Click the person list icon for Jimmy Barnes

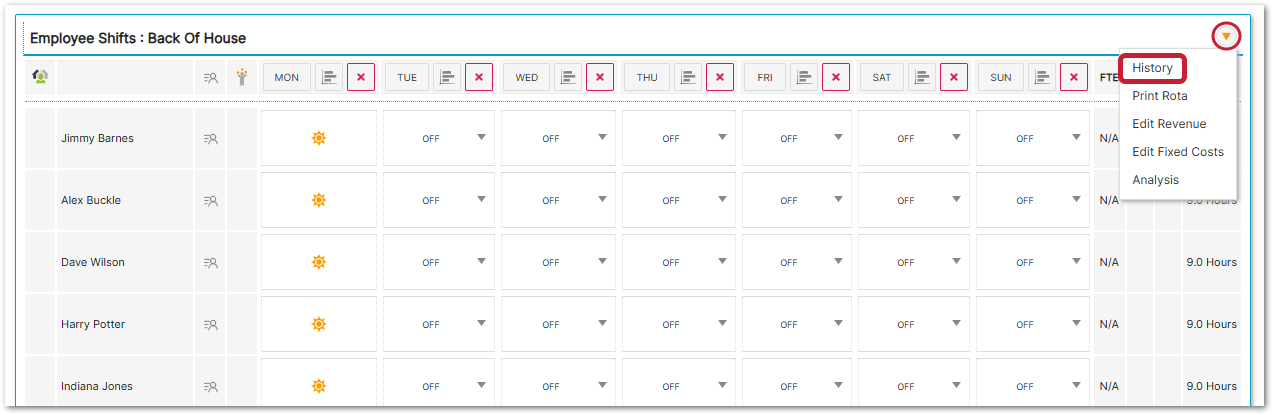click(x=211, y=139)
